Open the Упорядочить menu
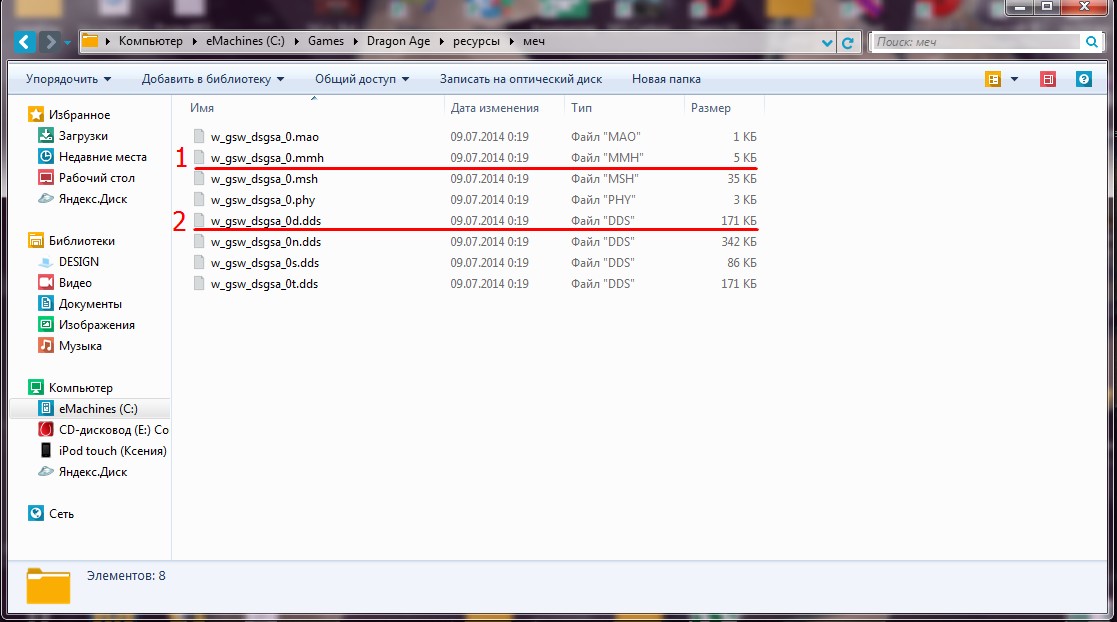 coord(68,79)
